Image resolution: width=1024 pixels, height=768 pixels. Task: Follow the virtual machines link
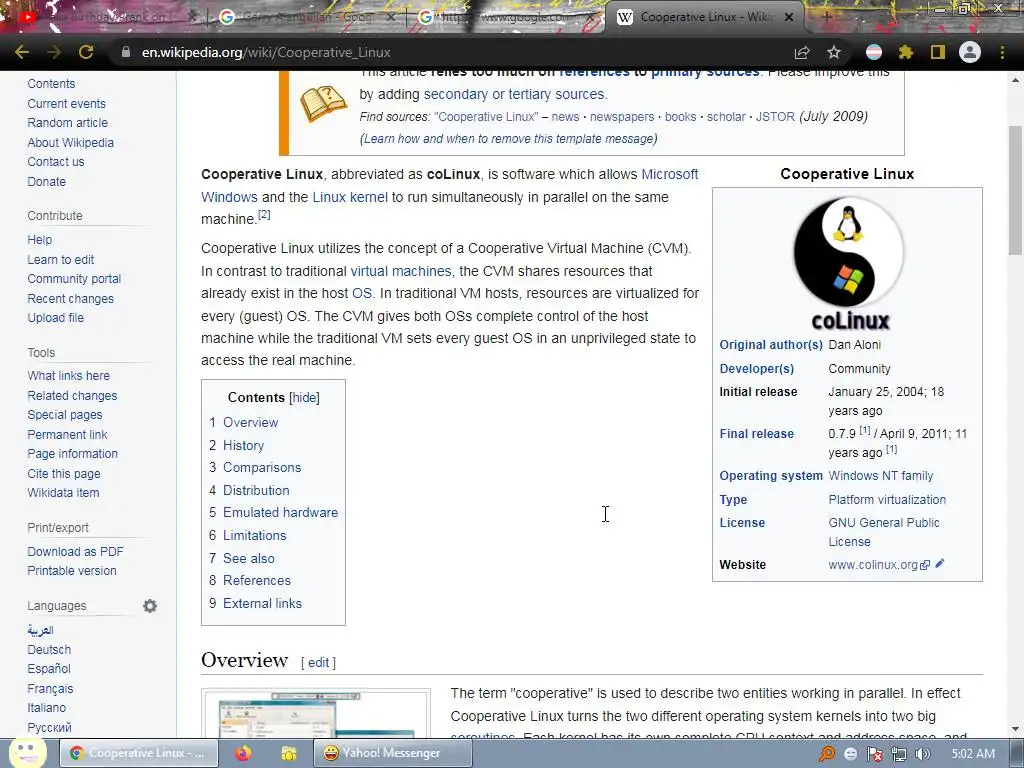(x=400, y=271)
